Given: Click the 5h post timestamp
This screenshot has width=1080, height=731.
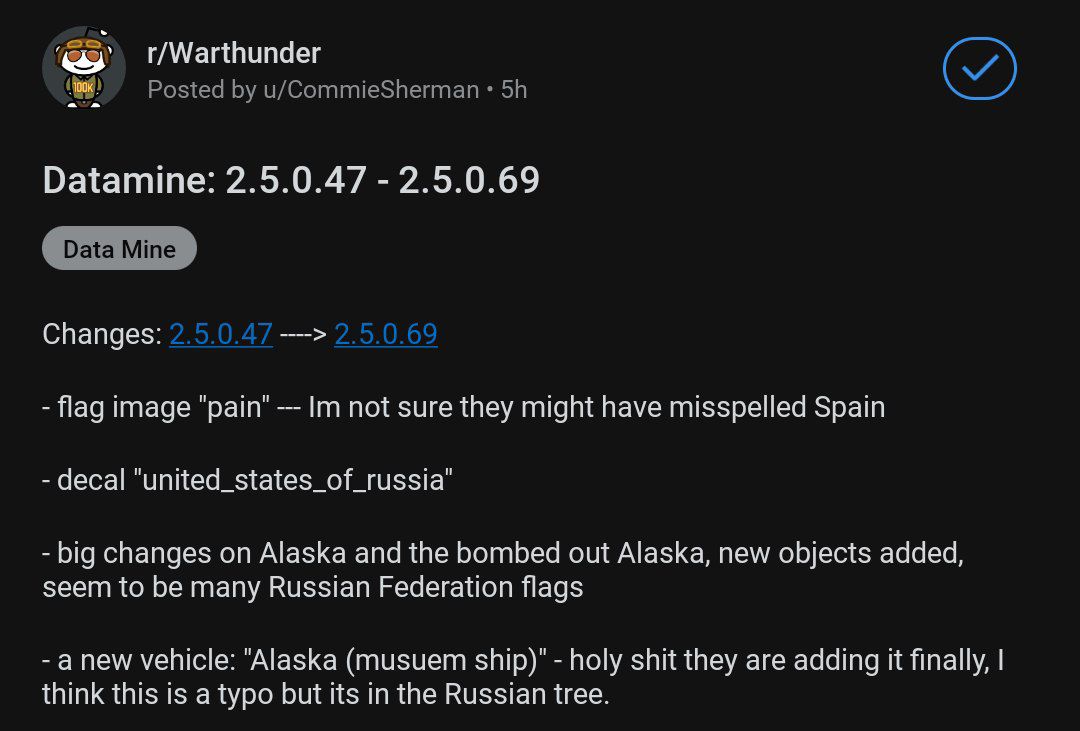Looking at the screenshot, I should (514, 90).
